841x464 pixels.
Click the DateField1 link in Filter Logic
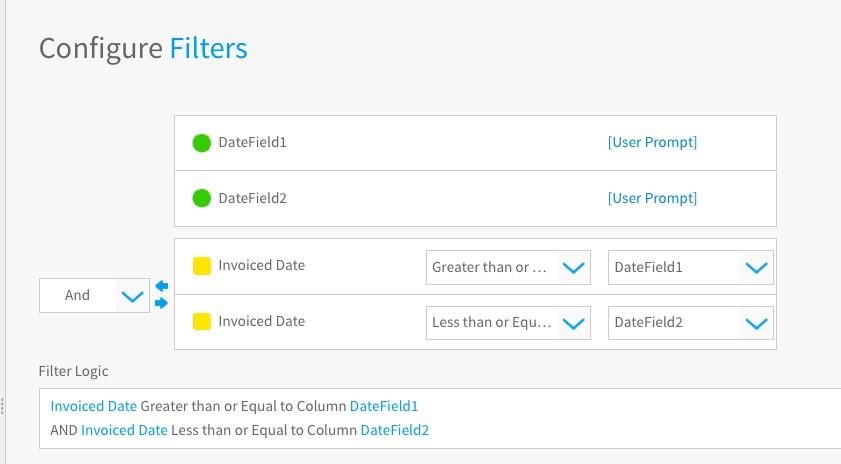click(384, 406)
